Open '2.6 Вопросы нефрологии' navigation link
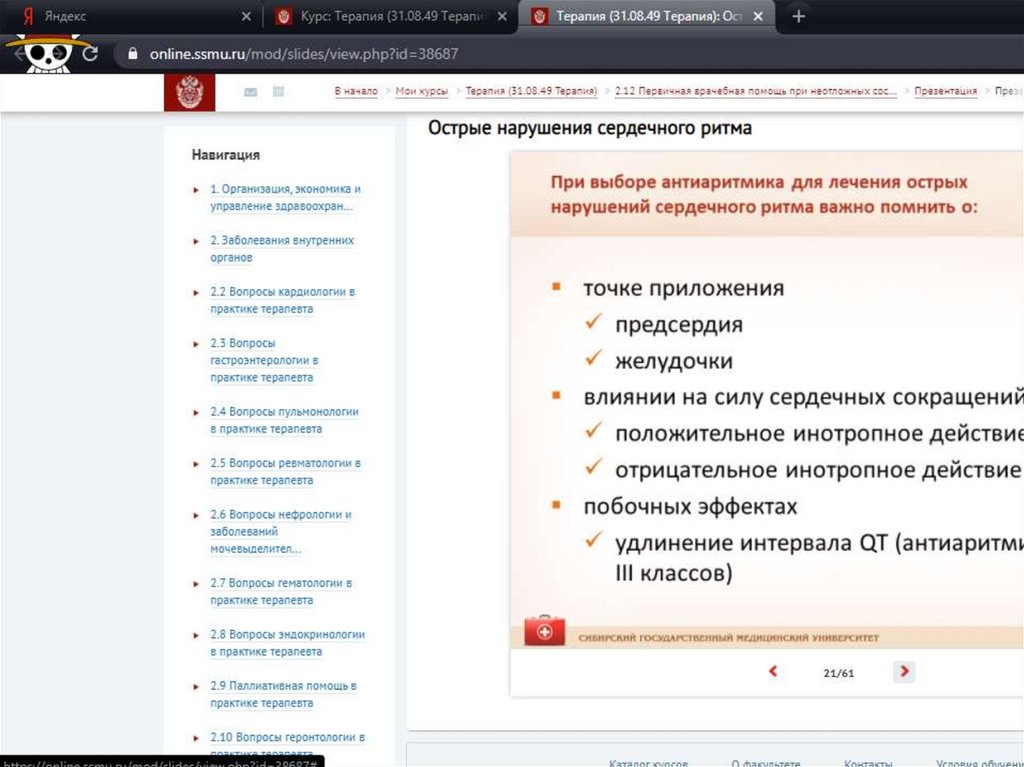This screenshot has height=767, width=1024. (x=281, y=532)
